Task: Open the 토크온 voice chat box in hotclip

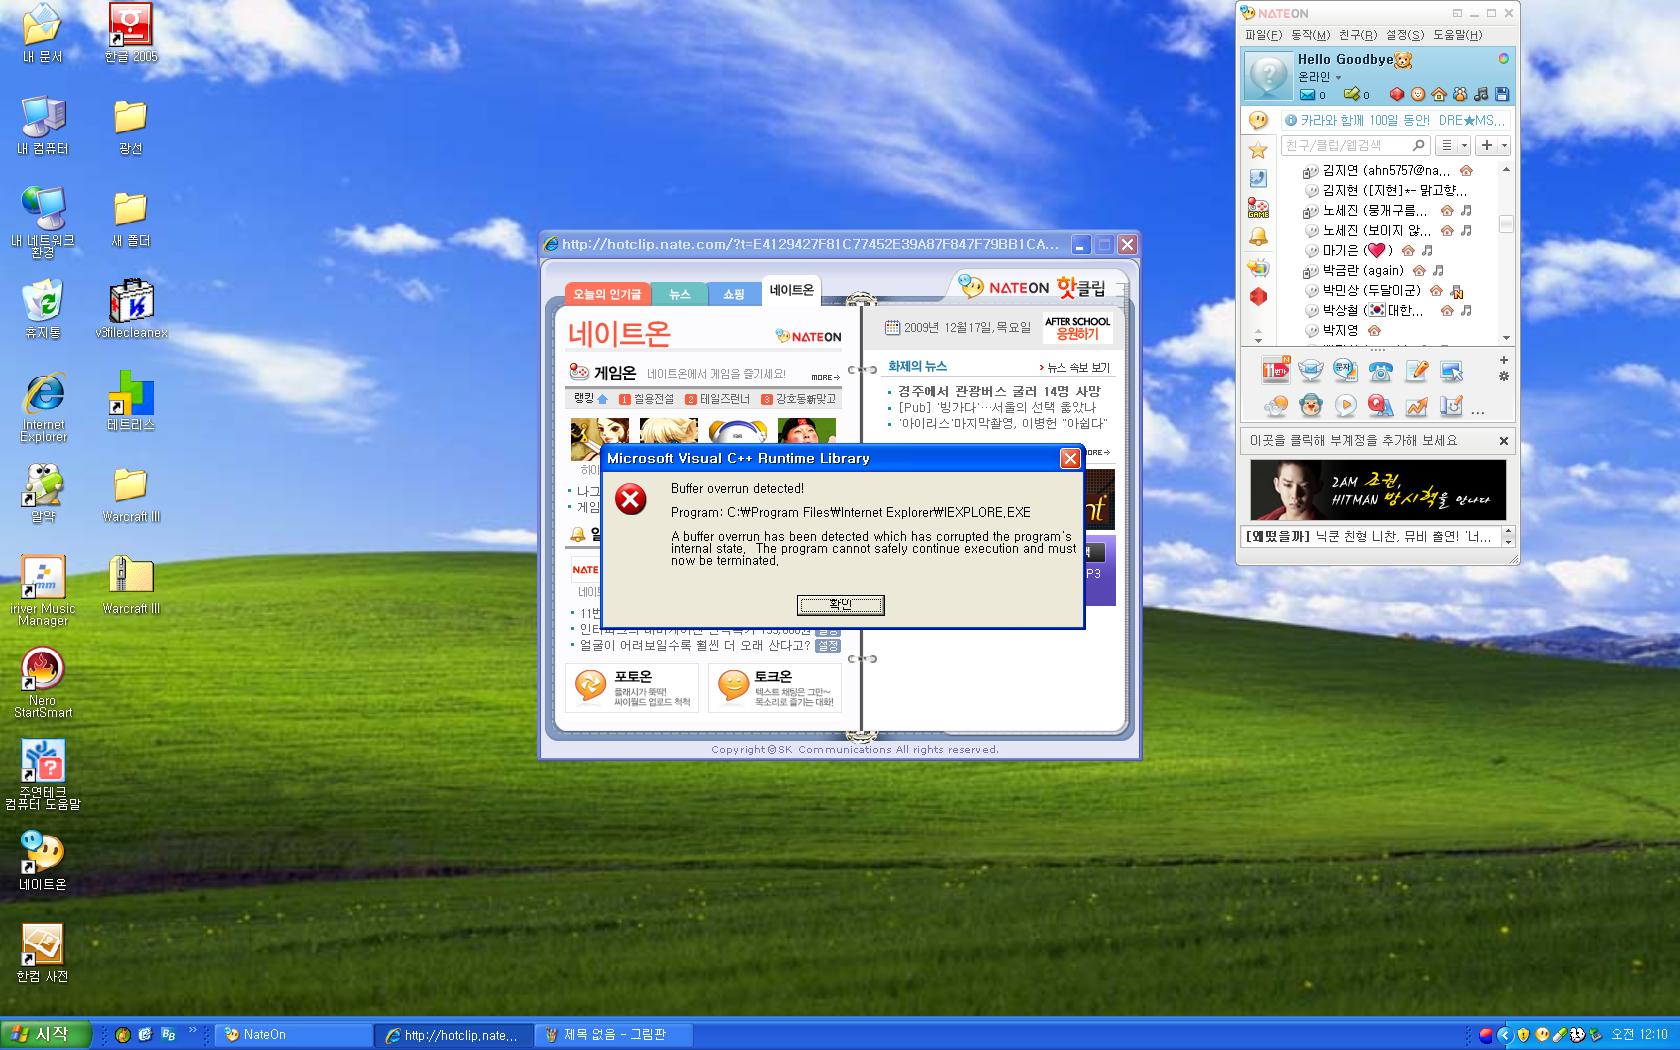Action: [x=775, y=687]
